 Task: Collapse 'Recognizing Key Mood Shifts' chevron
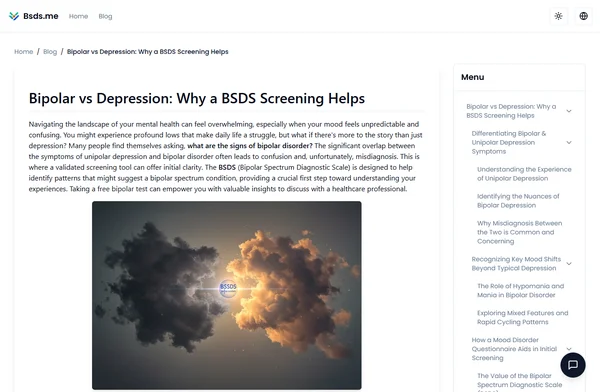pos(569,264)
